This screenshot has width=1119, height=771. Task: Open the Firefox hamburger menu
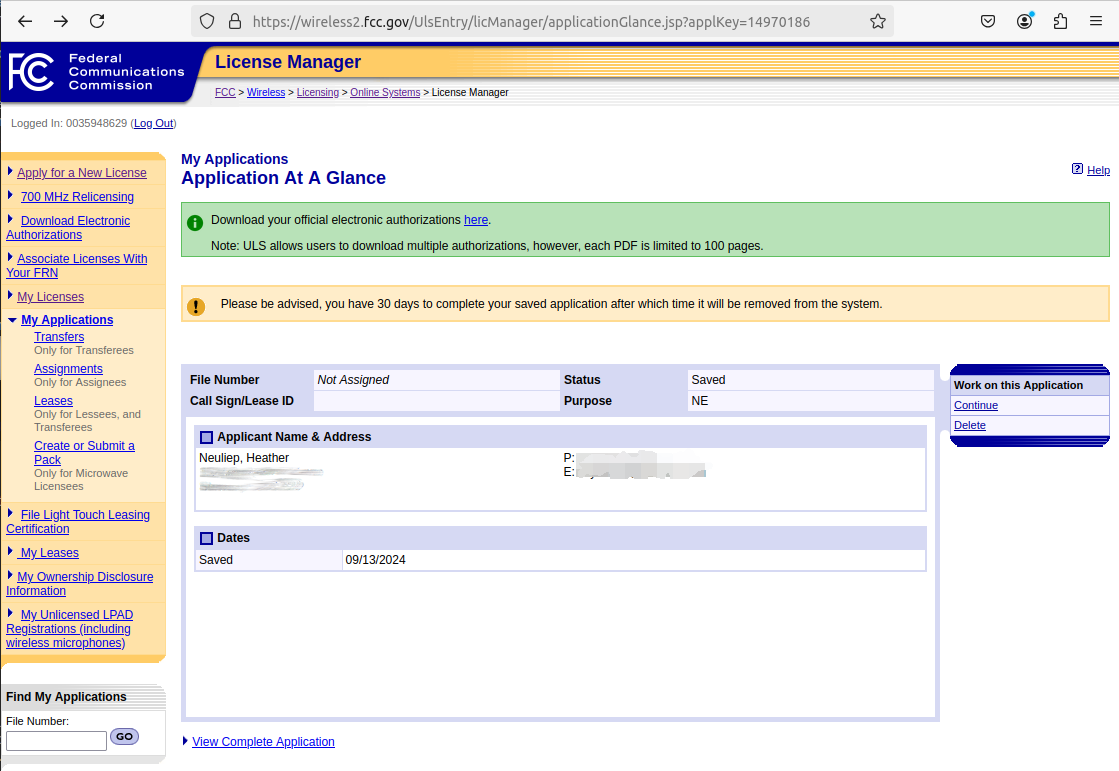click(x=1096, y=21)
